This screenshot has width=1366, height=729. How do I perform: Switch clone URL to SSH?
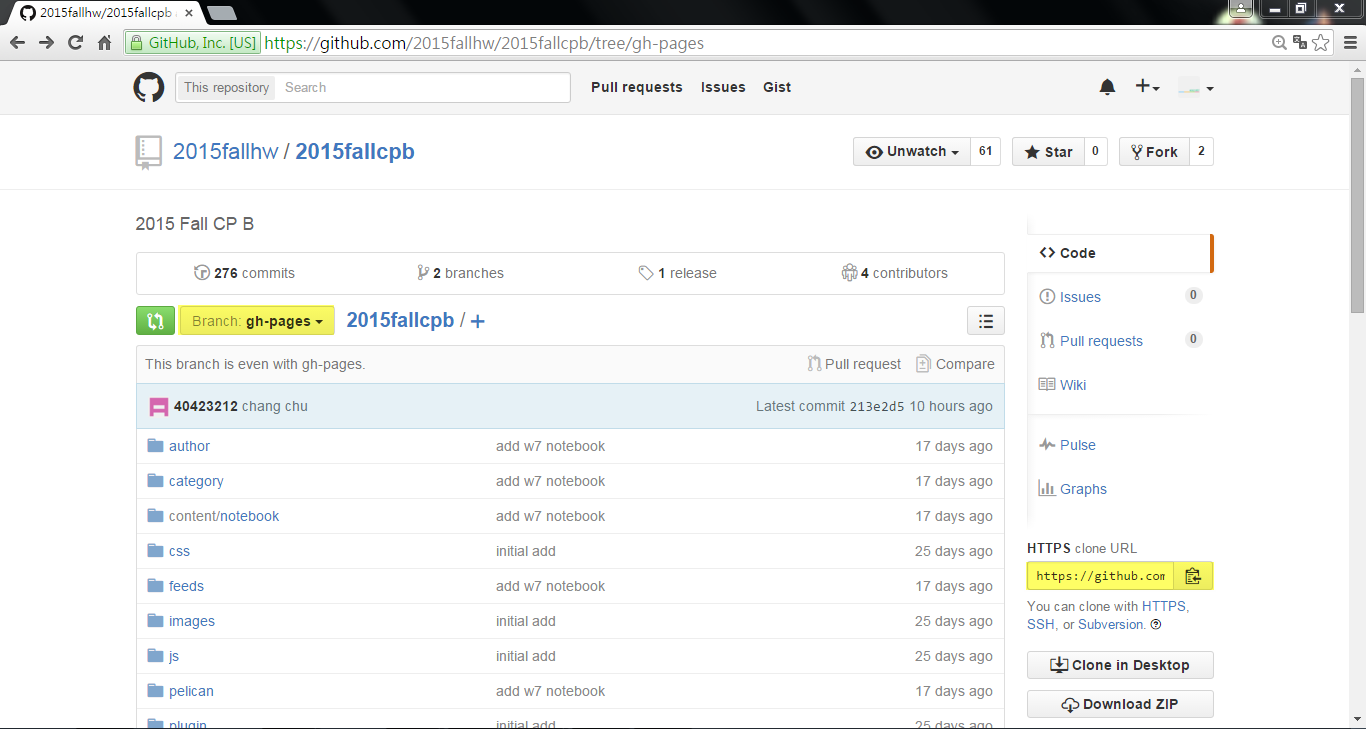tap(1040, 624)
